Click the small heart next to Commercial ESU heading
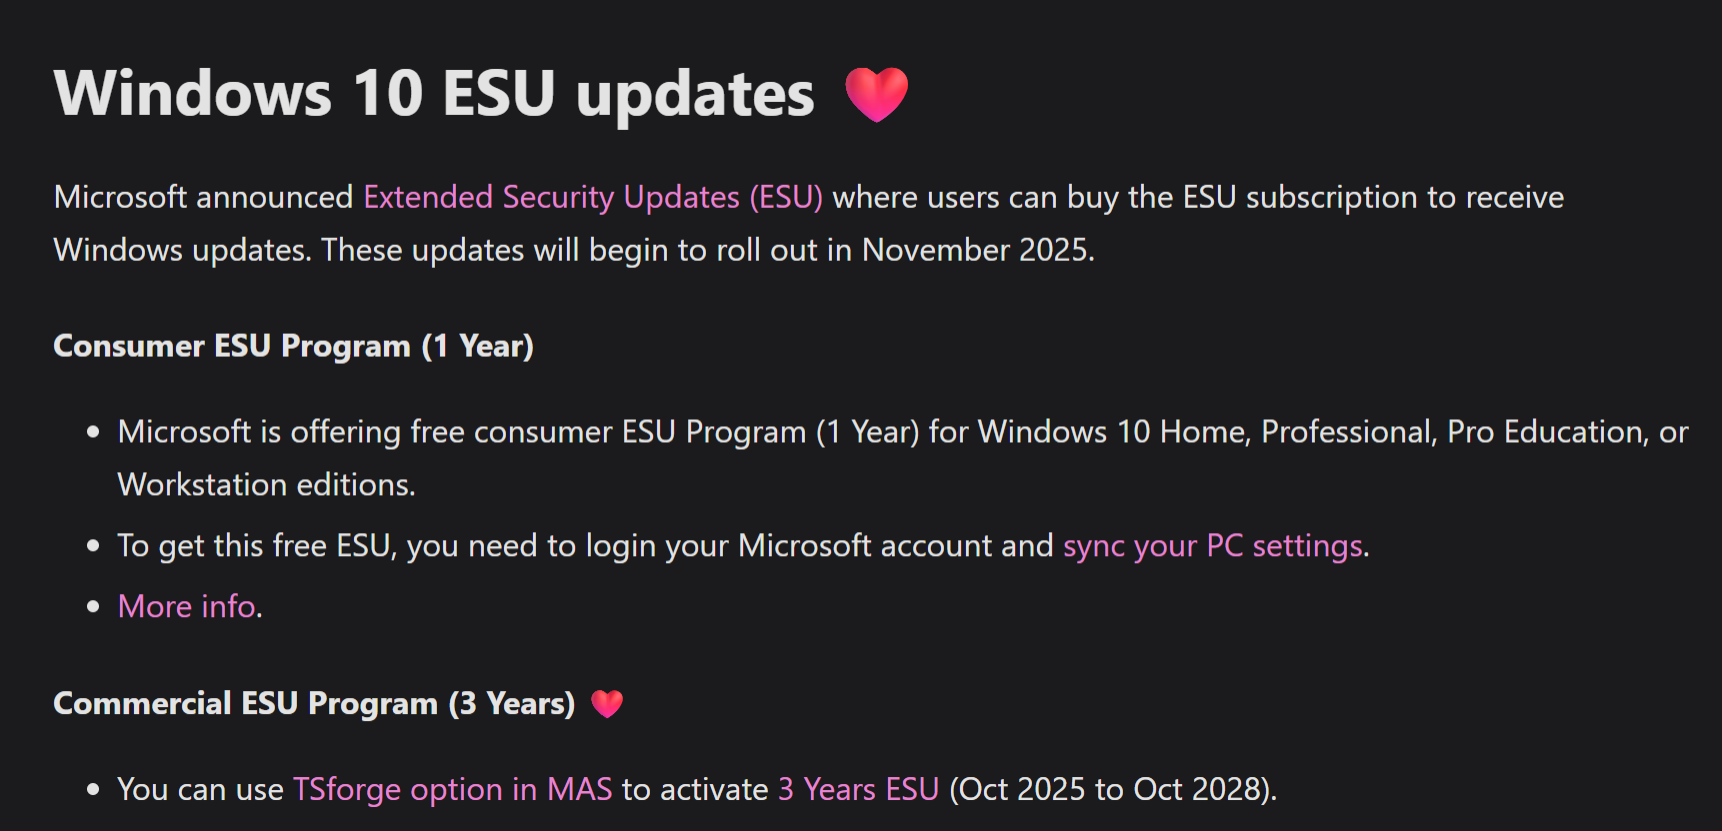This screenshot has width=1722, height=831. click(607, 704)
